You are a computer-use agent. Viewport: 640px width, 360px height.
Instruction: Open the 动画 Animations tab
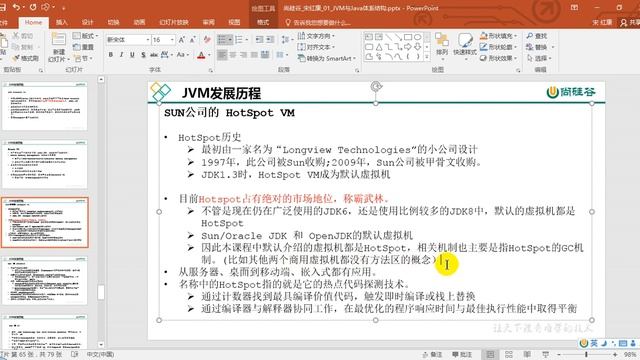tap(139, 22)
